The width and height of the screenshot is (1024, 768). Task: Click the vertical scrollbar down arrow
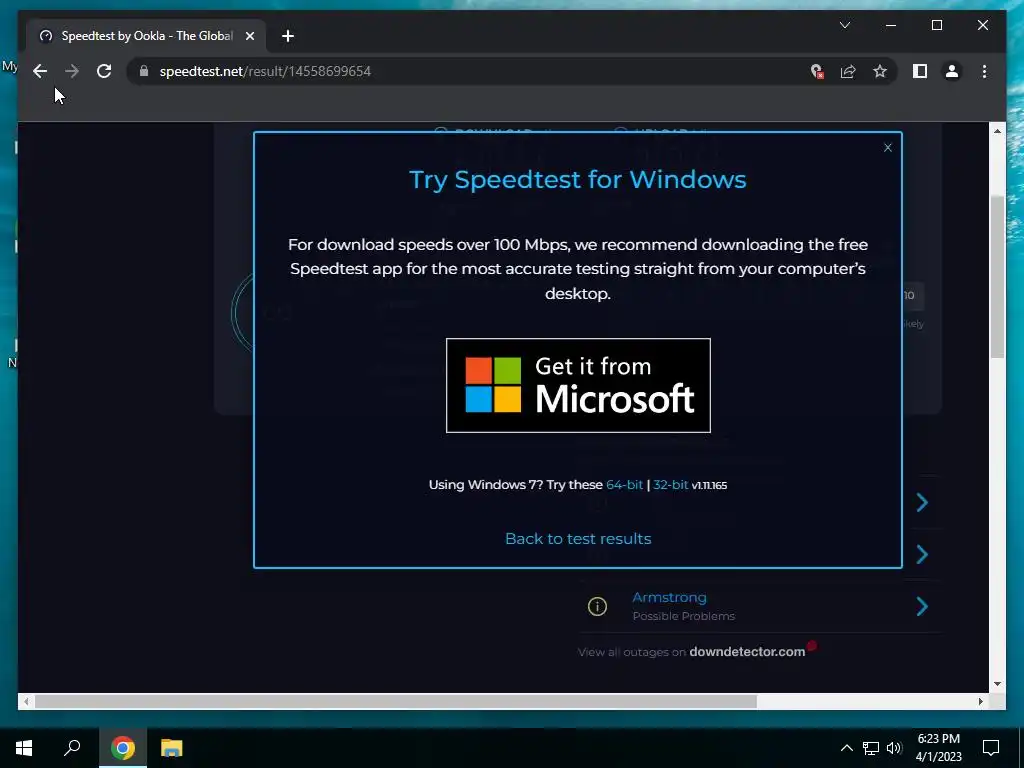pyautogui.click(x=997, y=684)
